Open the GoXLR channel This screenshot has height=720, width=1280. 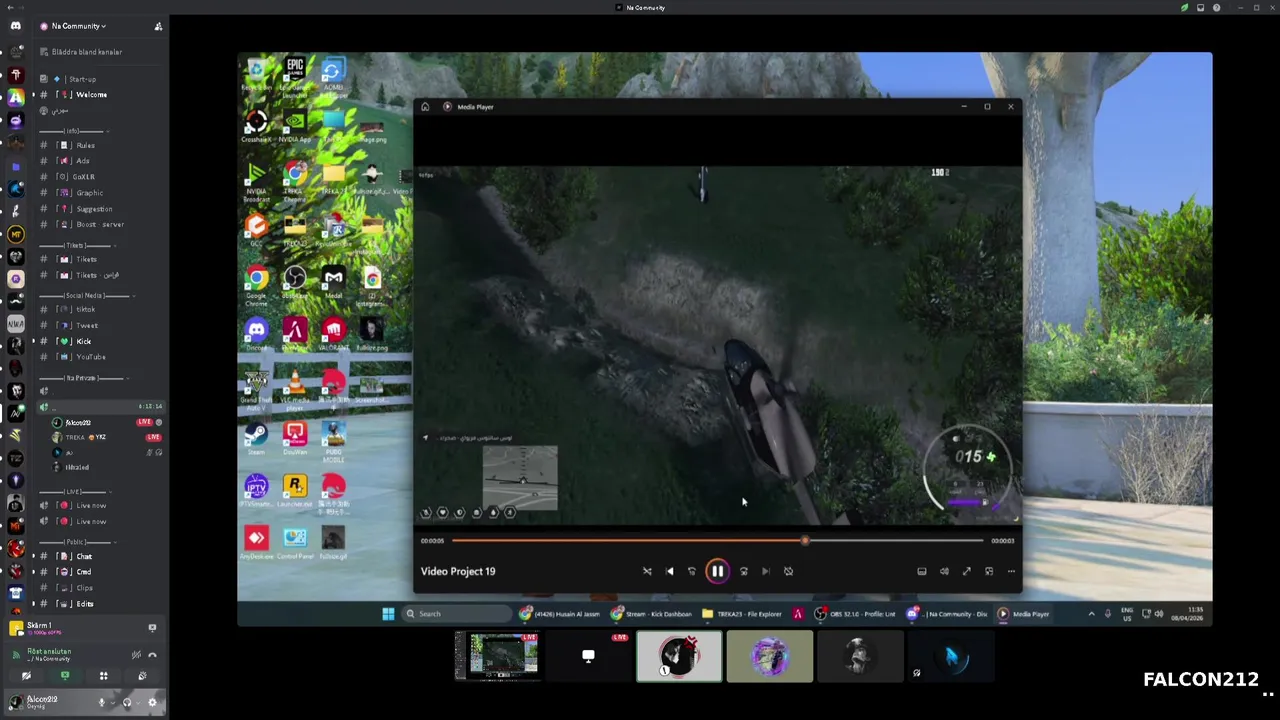point(85,177)
